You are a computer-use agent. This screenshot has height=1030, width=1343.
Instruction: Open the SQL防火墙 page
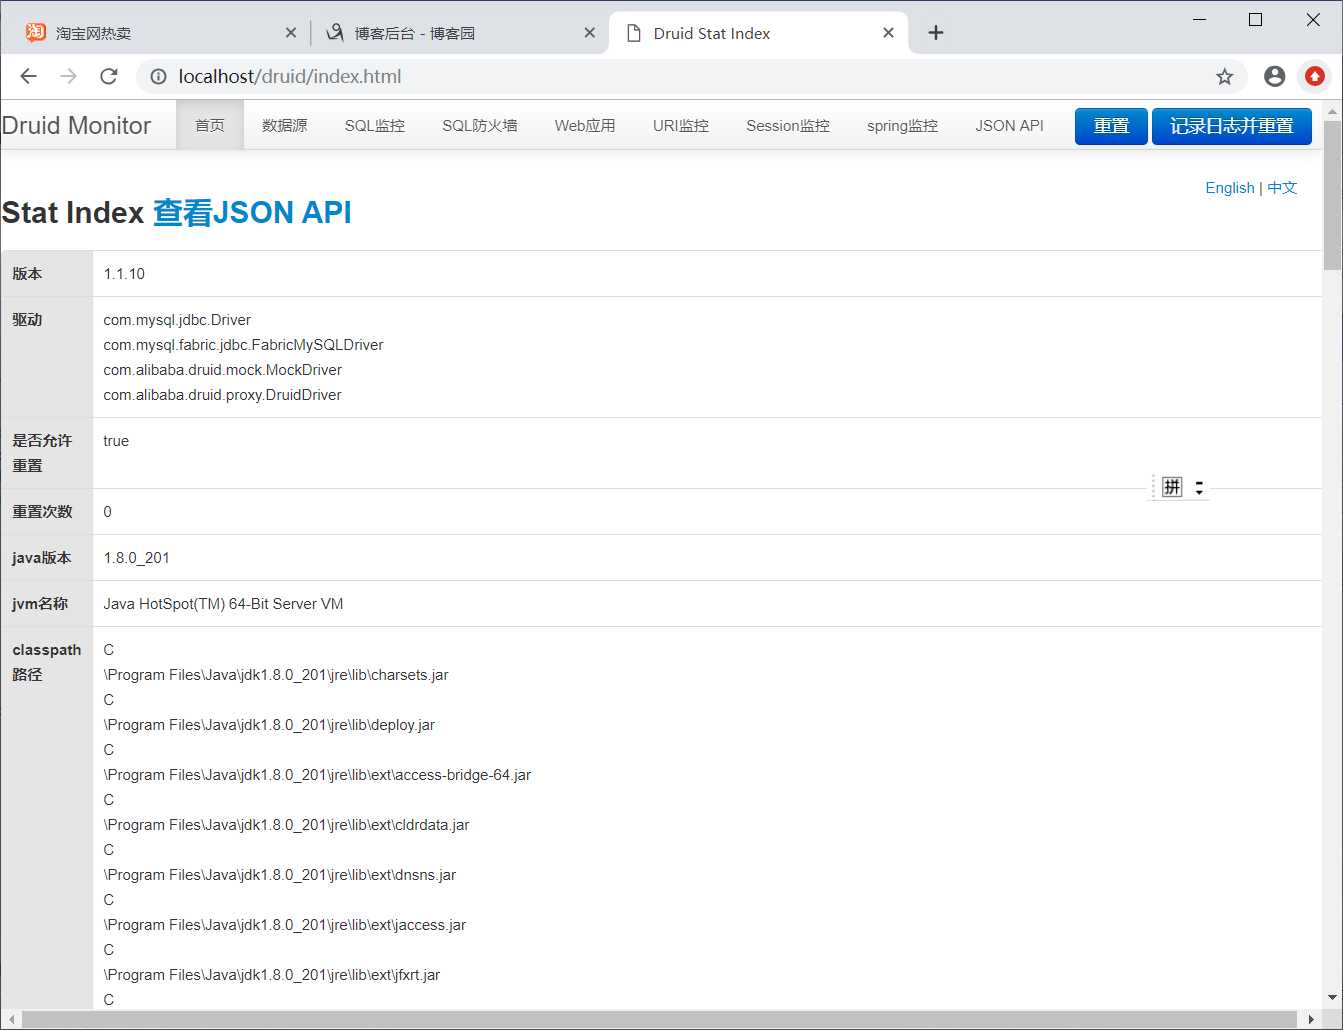480,125
